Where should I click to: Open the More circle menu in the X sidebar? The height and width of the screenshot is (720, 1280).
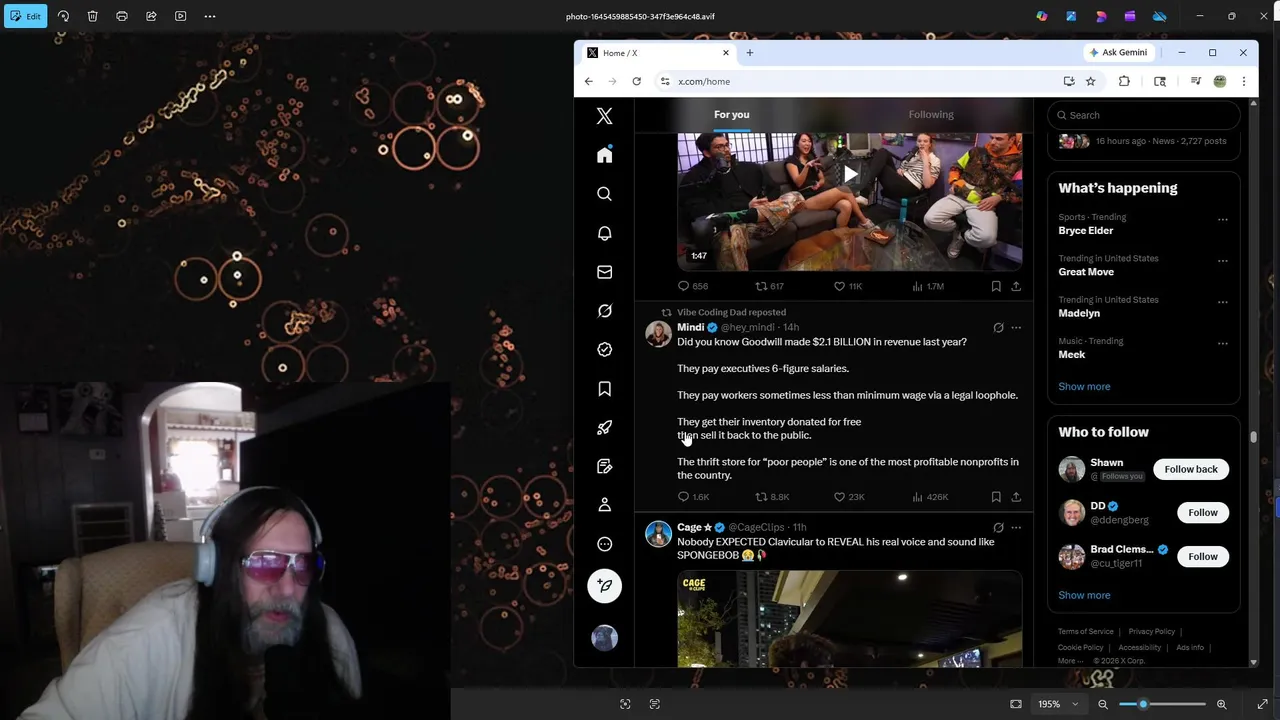[604, 544]
